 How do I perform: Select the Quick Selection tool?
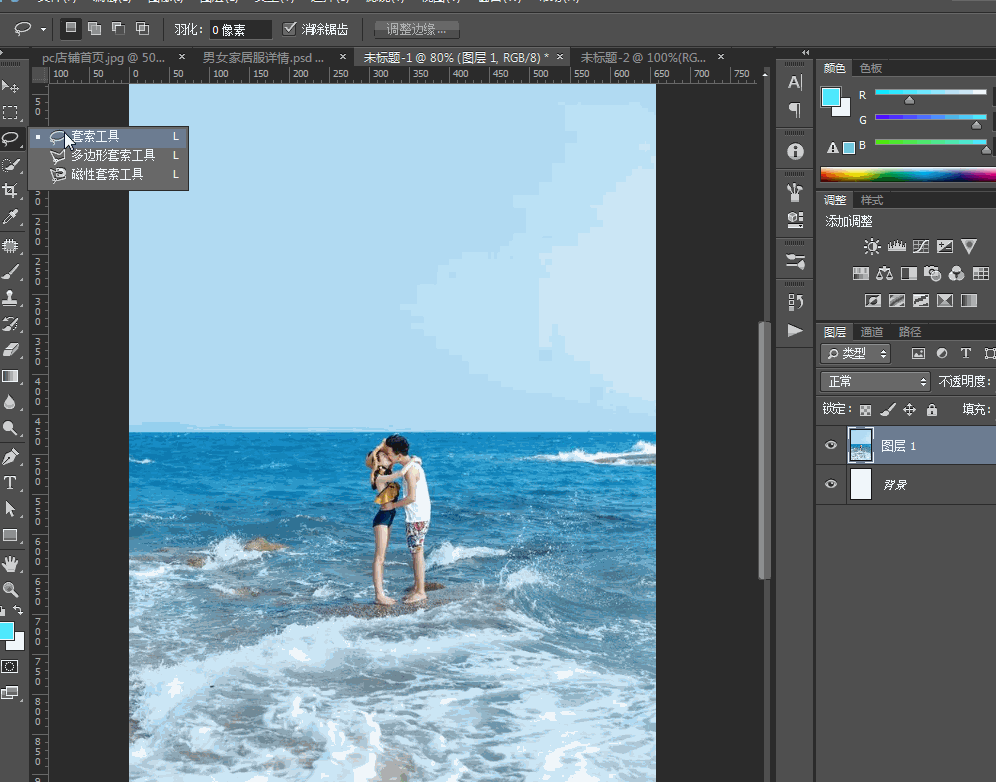(x=10, y=165)
